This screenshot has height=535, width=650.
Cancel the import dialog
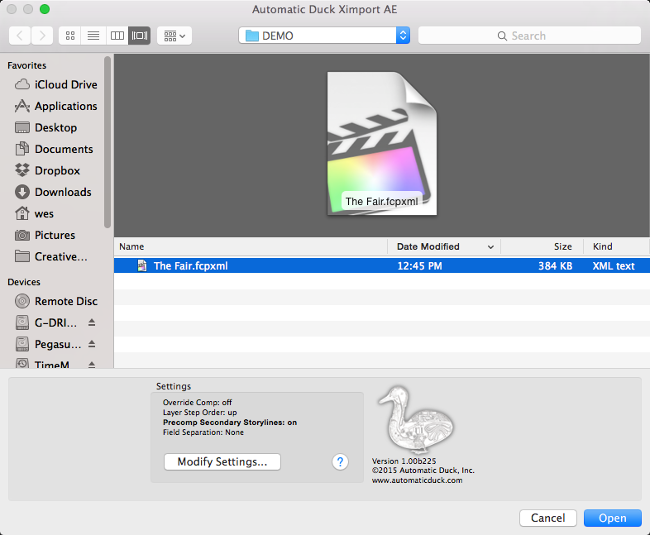(x=548, y=518)
